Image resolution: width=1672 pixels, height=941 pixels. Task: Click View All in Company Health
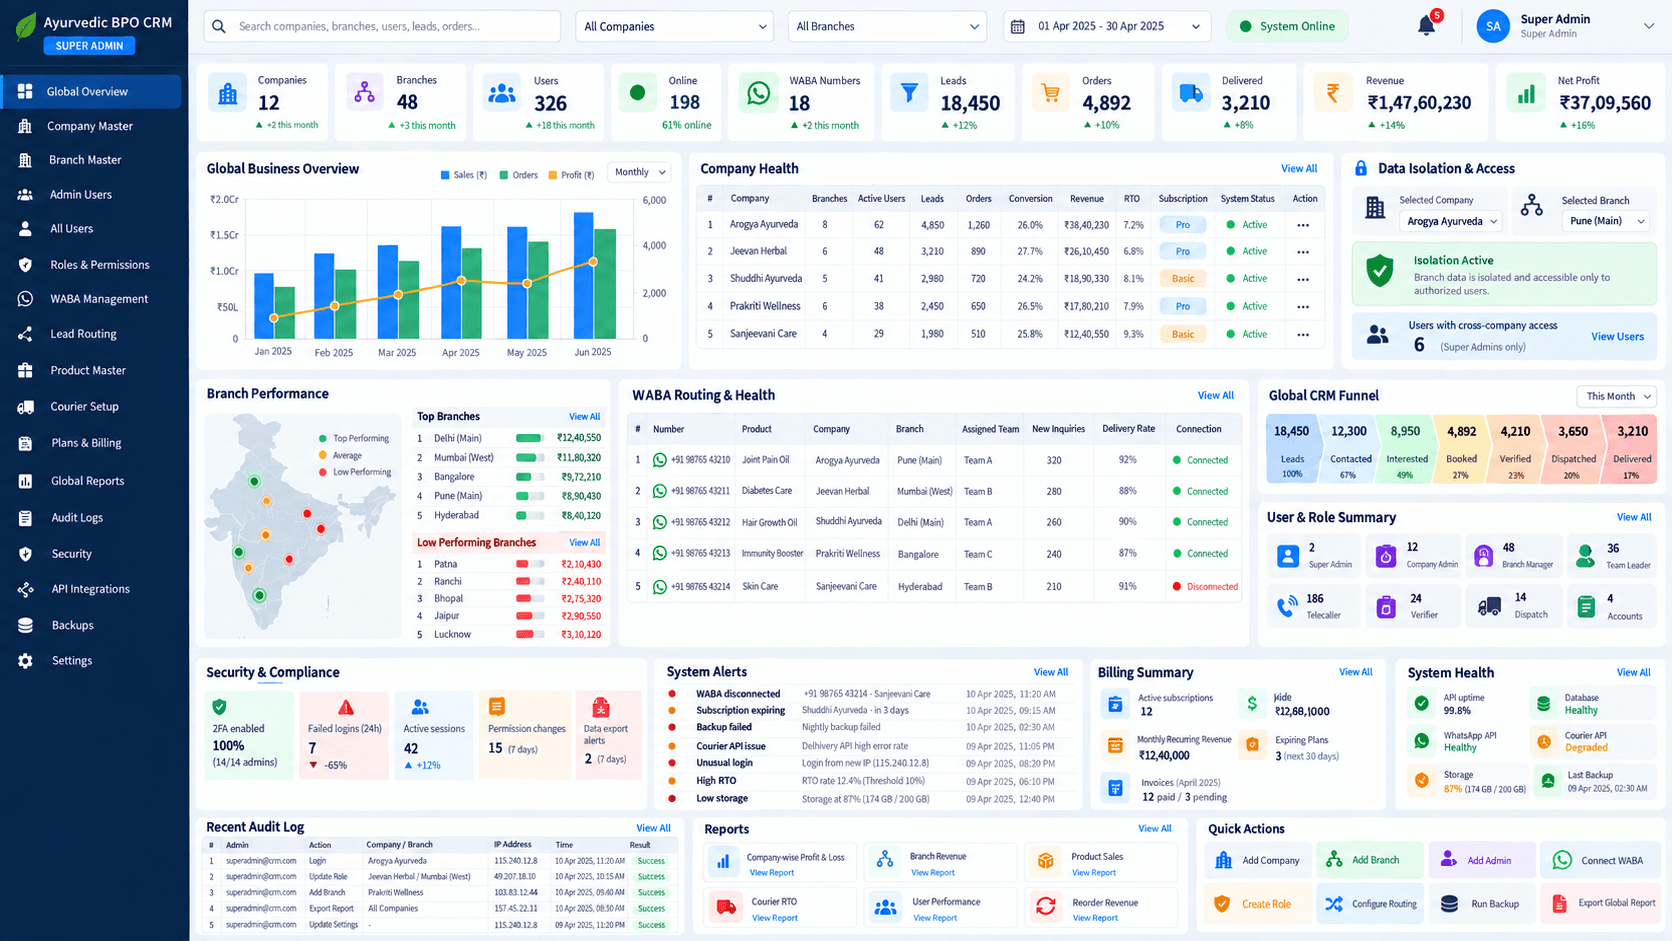pyautogui.click(x=1299, y=169)
